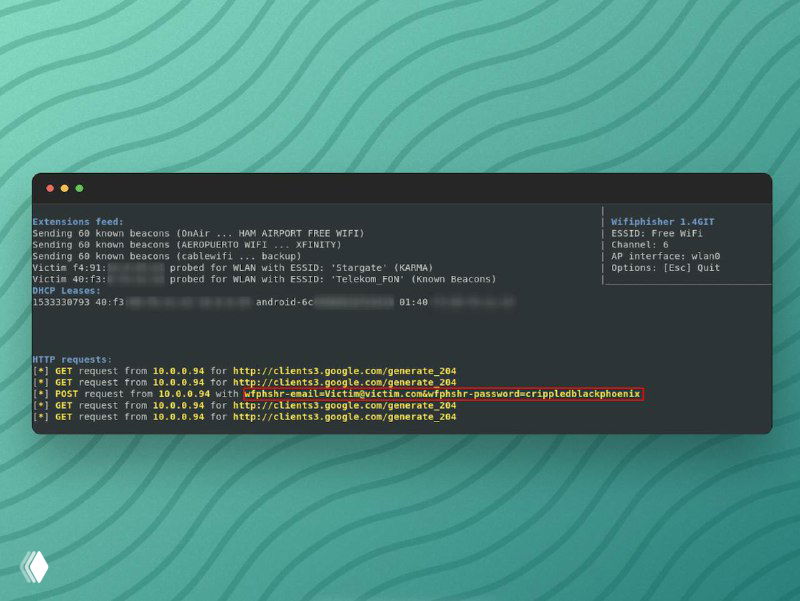This screenshot has width=800, height=601.
Task: Click the DHCP Leases heading
Action: click(65, 290)
